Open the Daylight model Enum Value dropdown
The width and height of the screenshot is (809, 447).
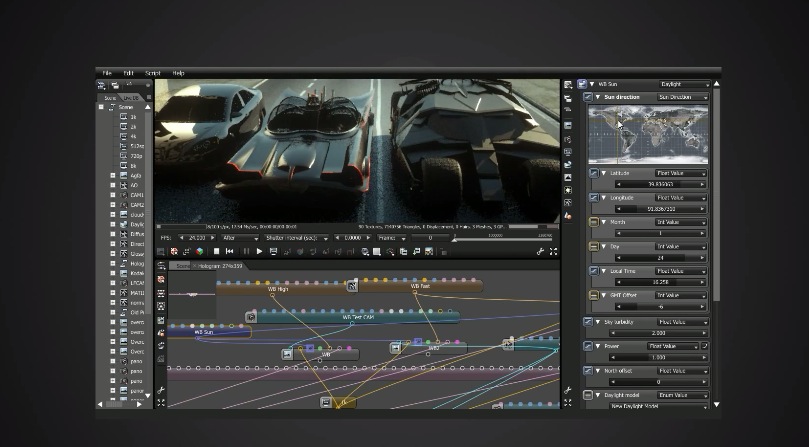683,395
